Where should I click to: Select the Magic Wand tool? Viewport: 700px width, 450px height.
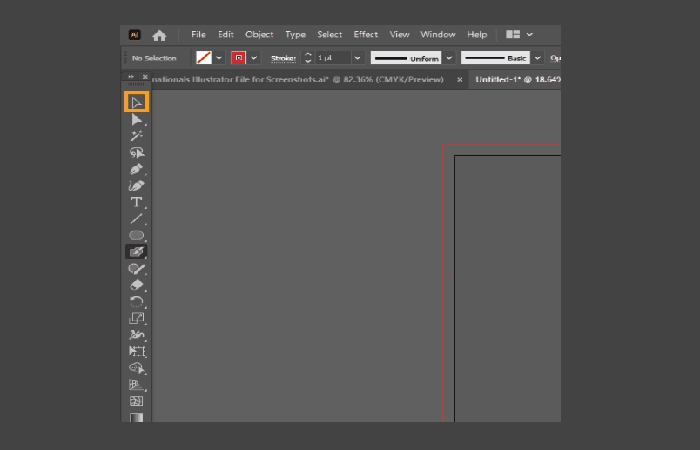137,136
